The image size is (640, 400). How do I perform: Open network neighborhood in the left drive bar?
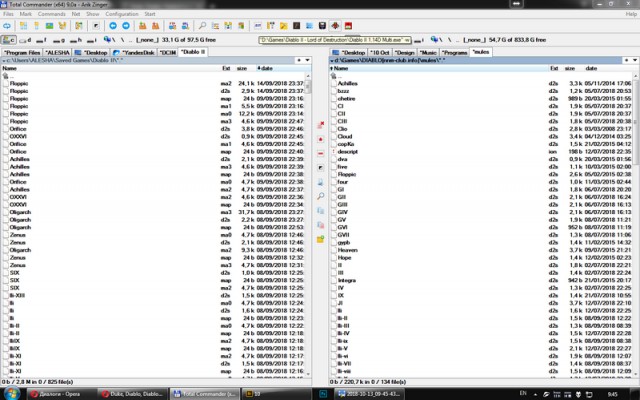pos(107,40)
